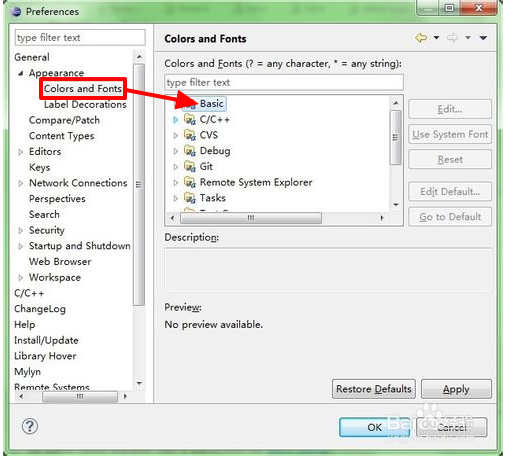This screenshot has height=456, width=506.
Task: Collapse the Appearance tree node
Action: (21, 73)
